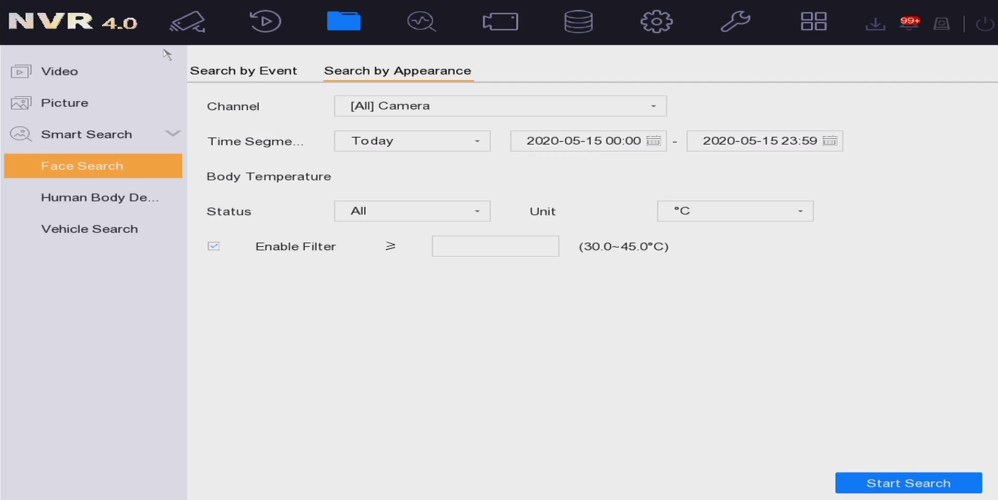Open the storage database icon

578,21
